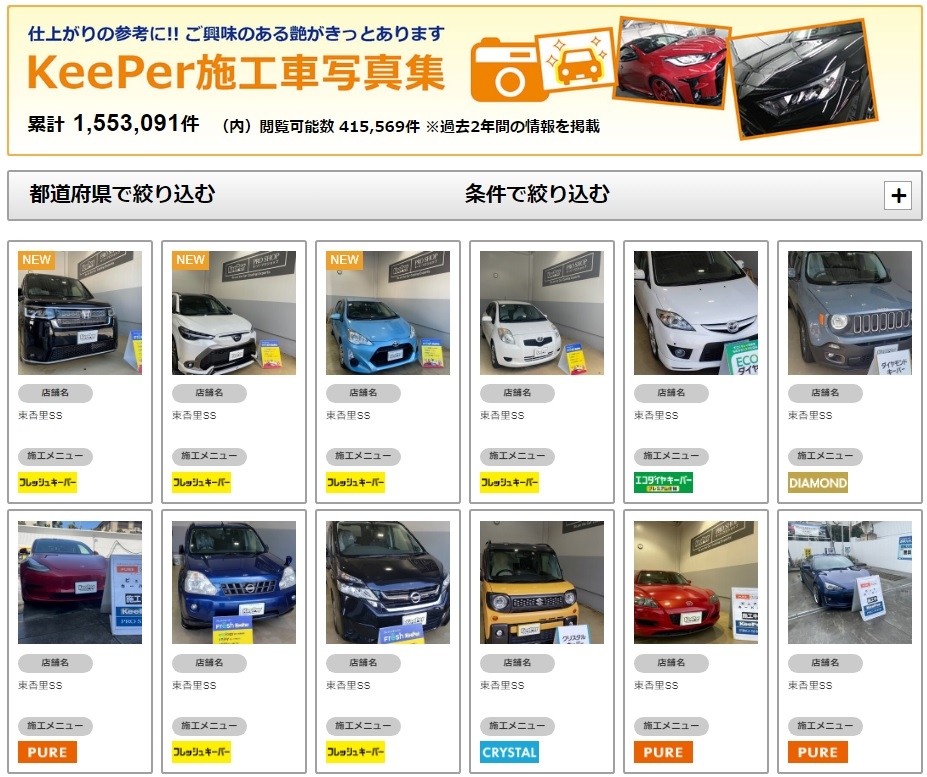
Task: Click 東香里SS store name under Jeep card
Action: tap(810, 416)
